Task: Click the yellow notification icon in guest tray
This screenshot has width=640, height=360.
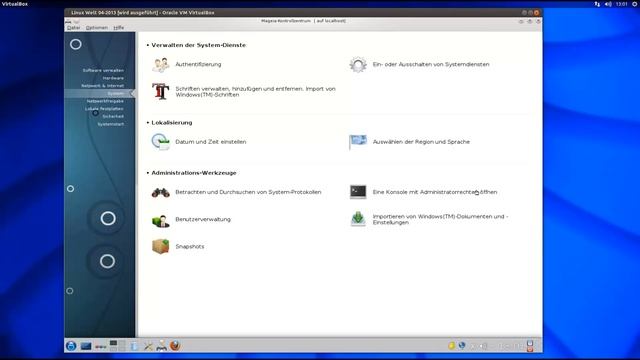Action: [x=451, y=346]
